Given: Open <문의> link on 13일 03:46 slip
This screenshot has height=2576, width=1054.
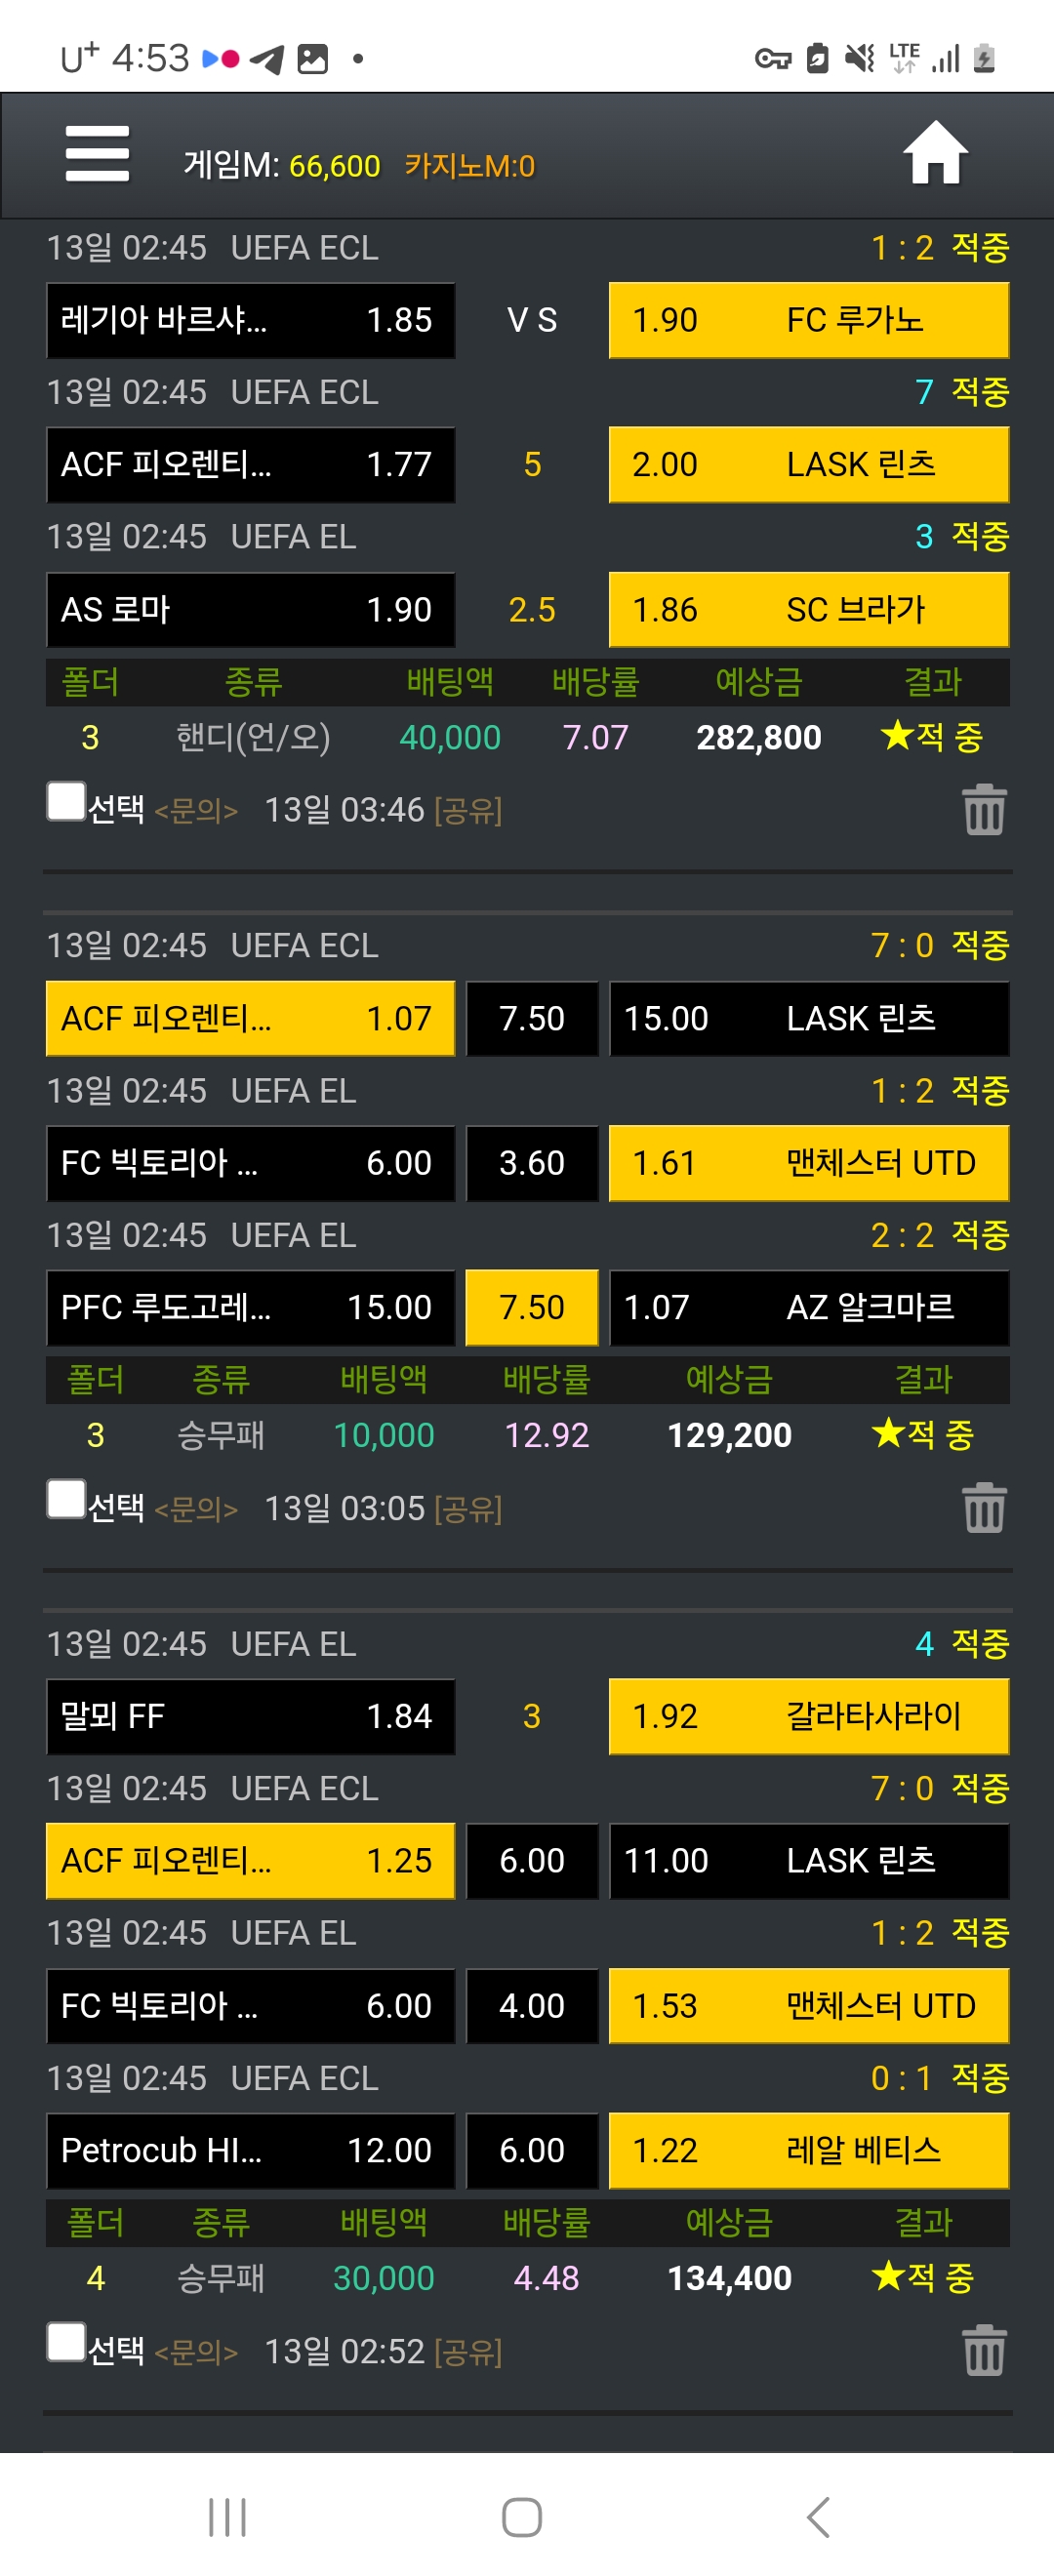Looking at the screenshot, I should [196, 810].
